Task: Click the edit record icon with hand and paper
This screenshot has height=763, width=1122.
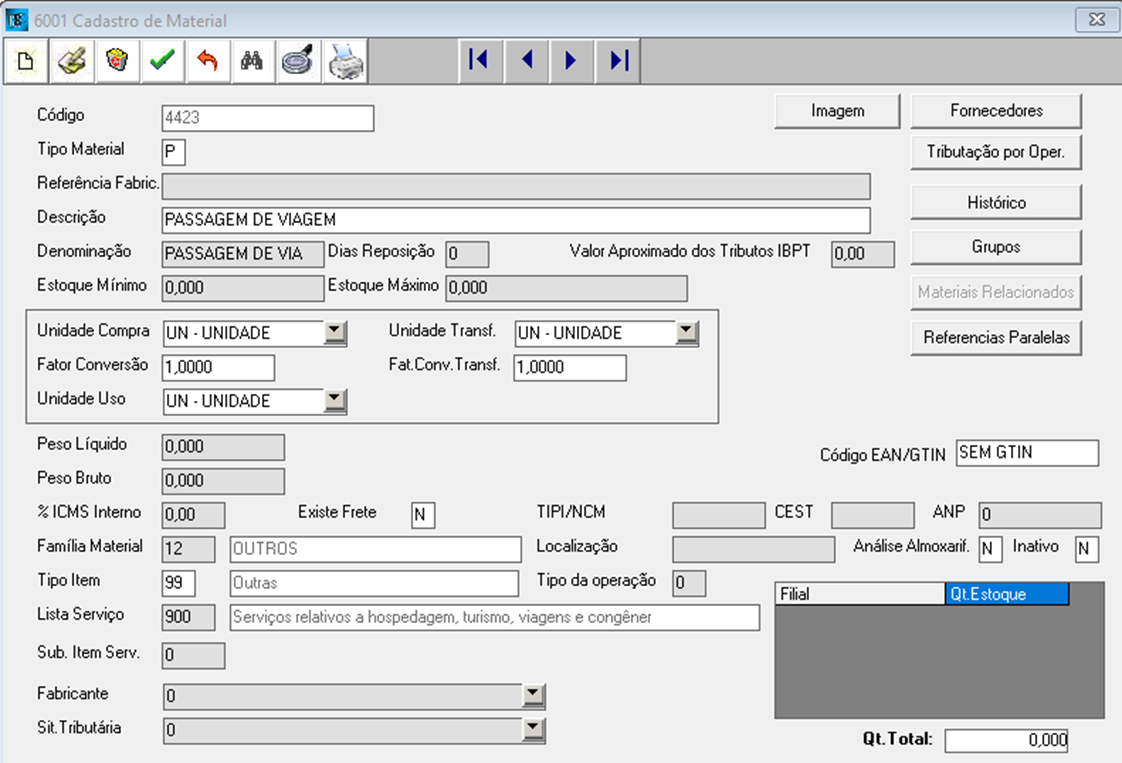Action: (72, 61)
